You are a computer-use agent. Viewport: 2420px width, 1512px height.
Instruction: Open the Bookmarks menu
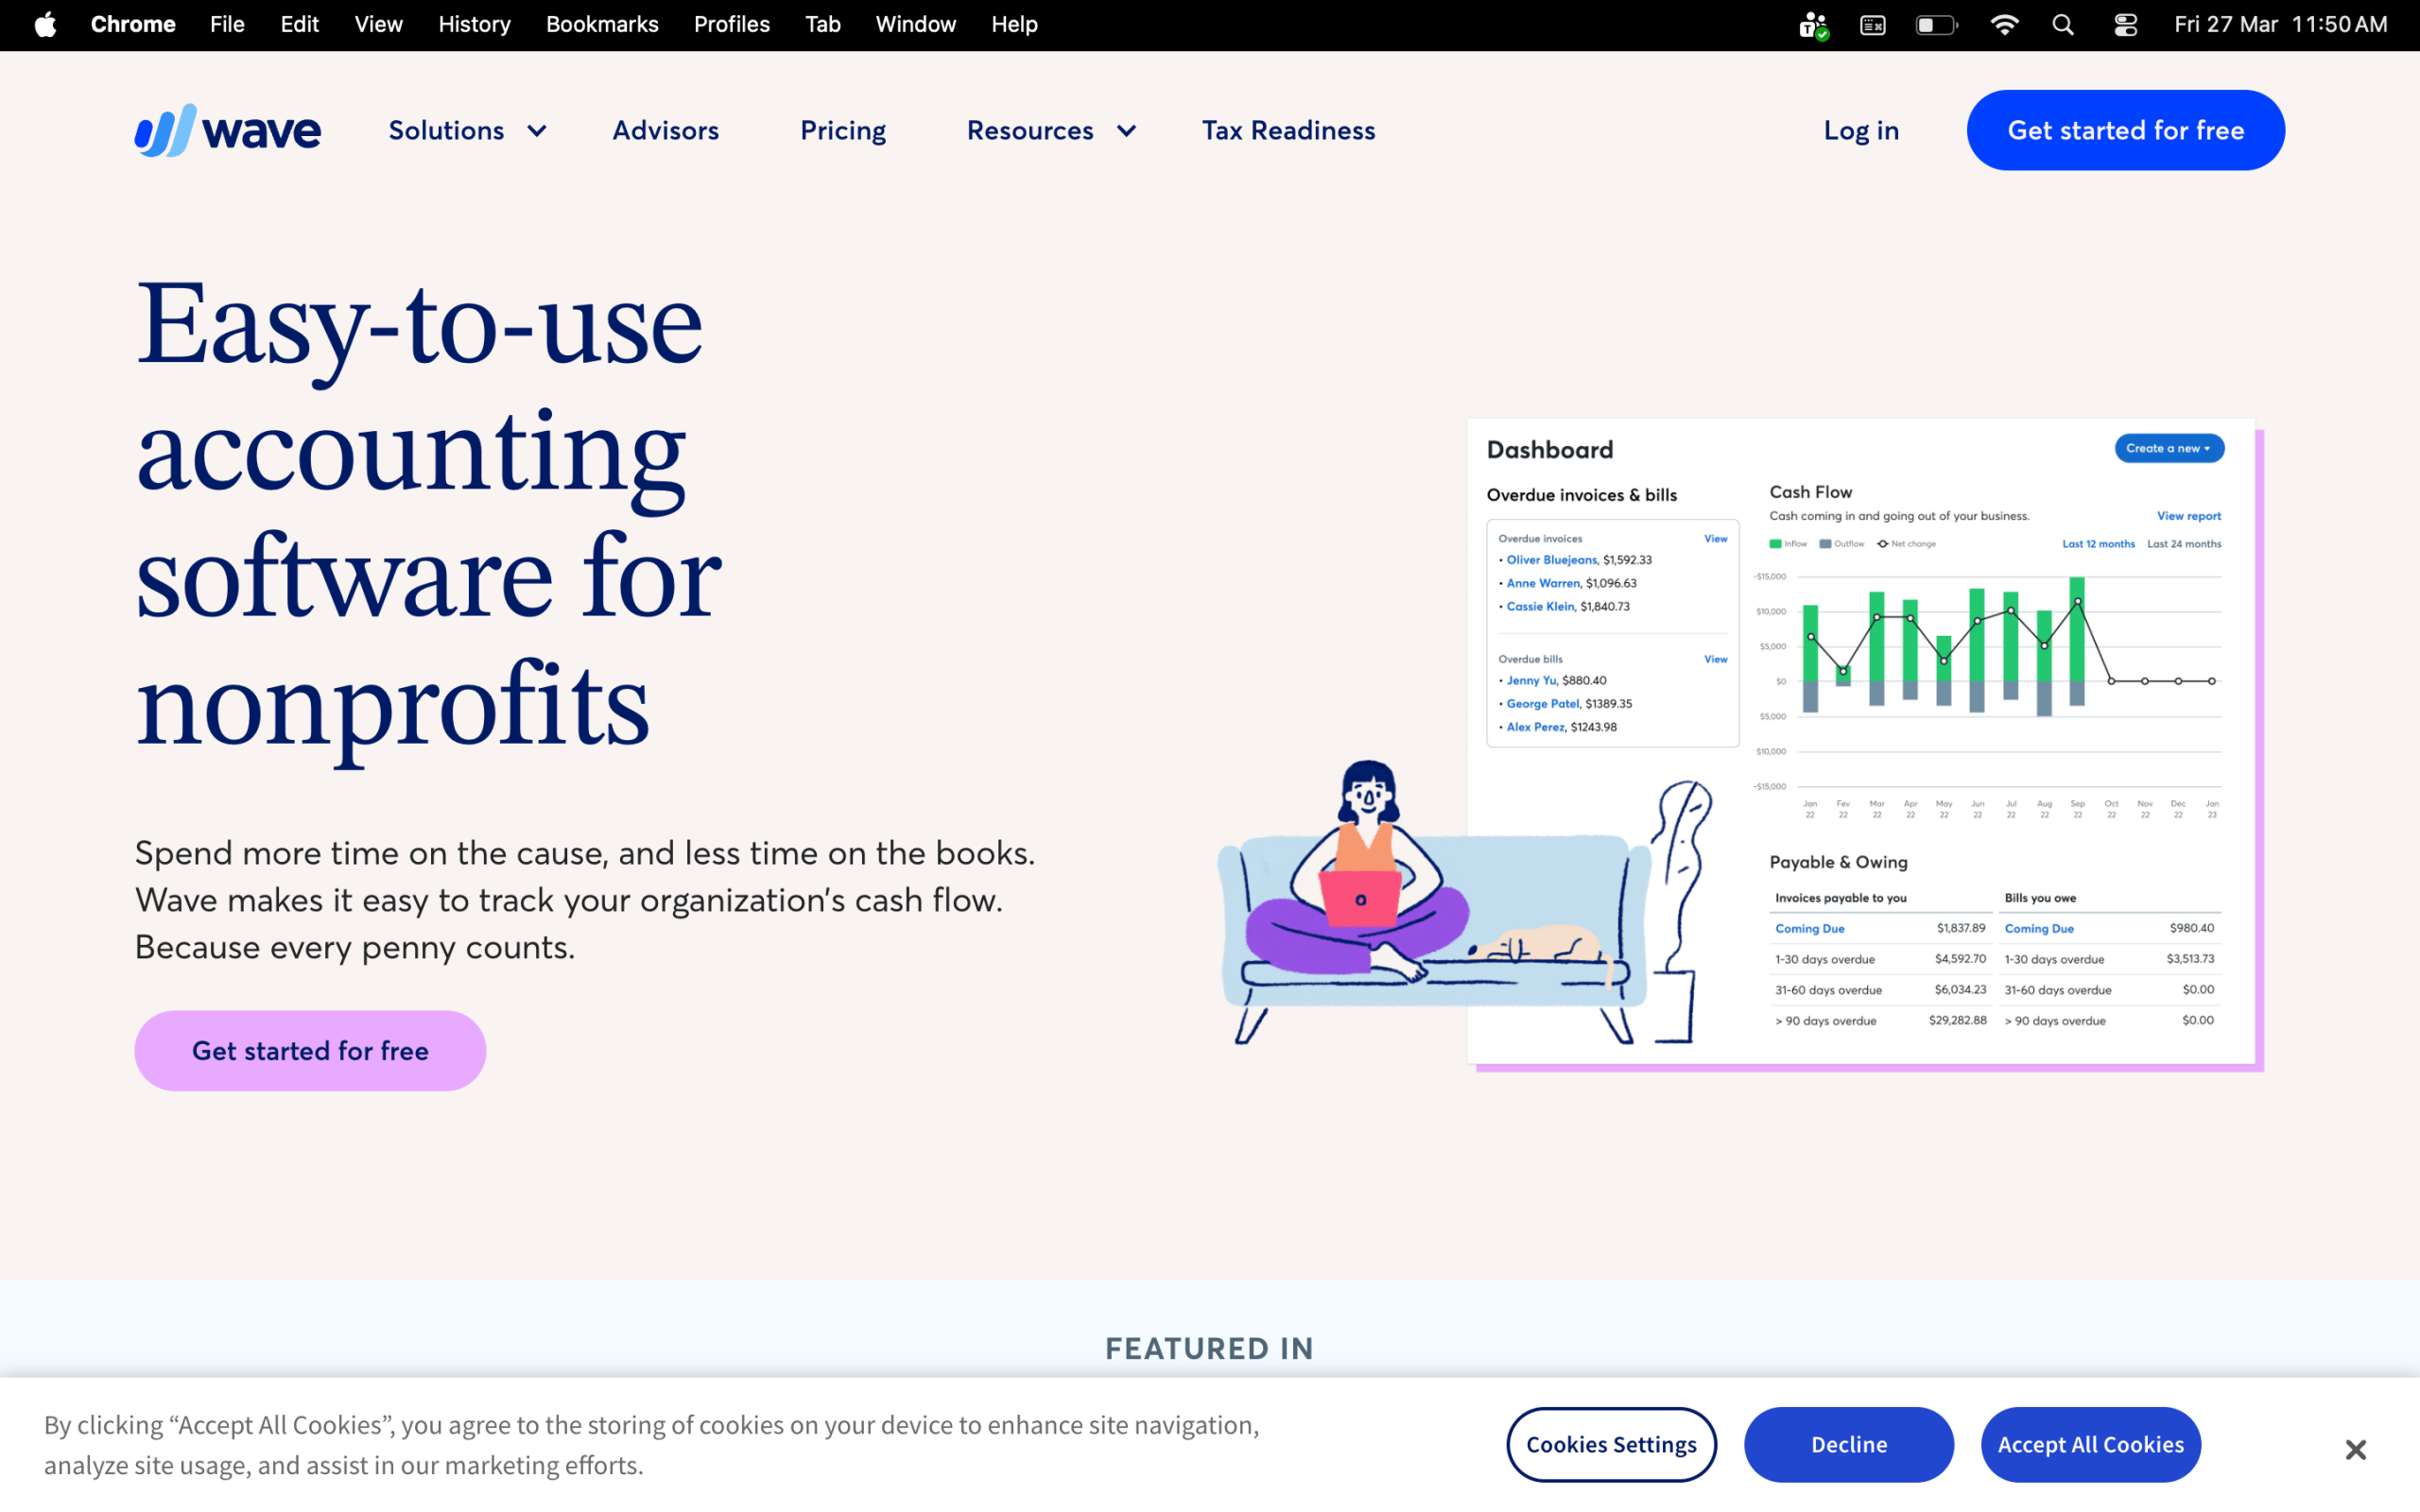602,24
